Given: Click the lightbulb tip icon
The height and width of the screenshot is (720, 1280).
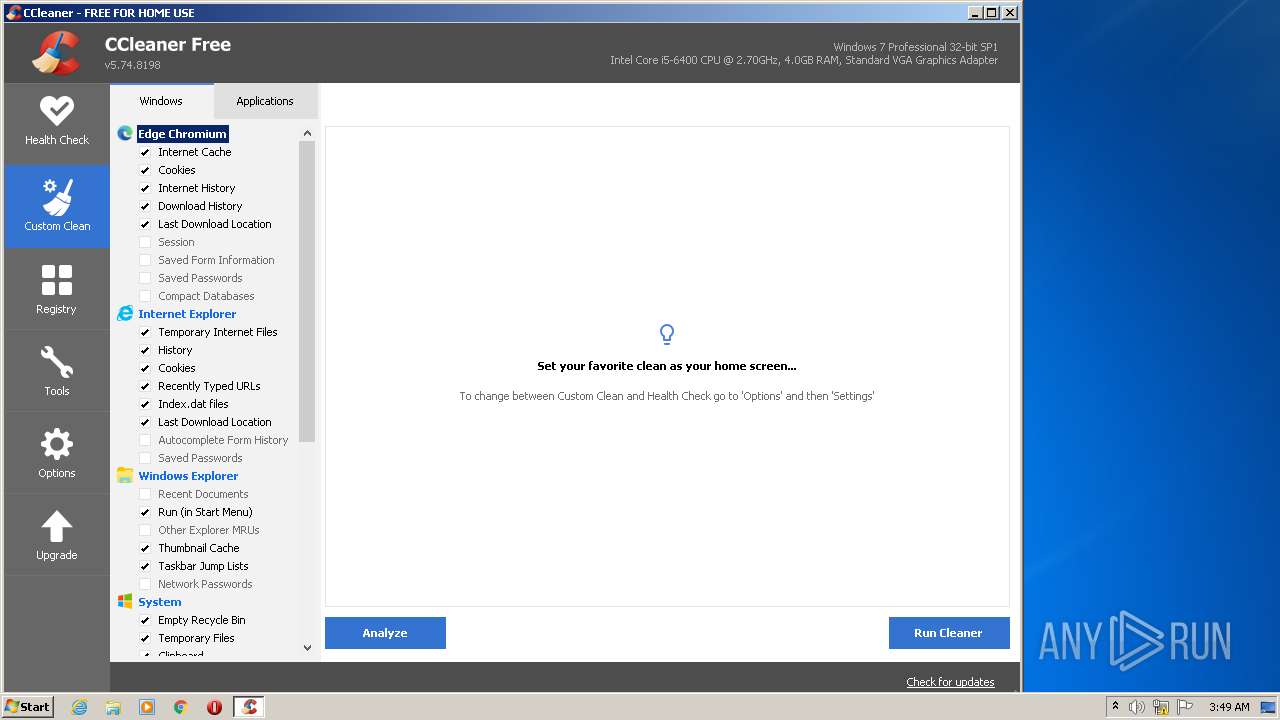Looking at the screenshot, I should [x=667, y=334].
